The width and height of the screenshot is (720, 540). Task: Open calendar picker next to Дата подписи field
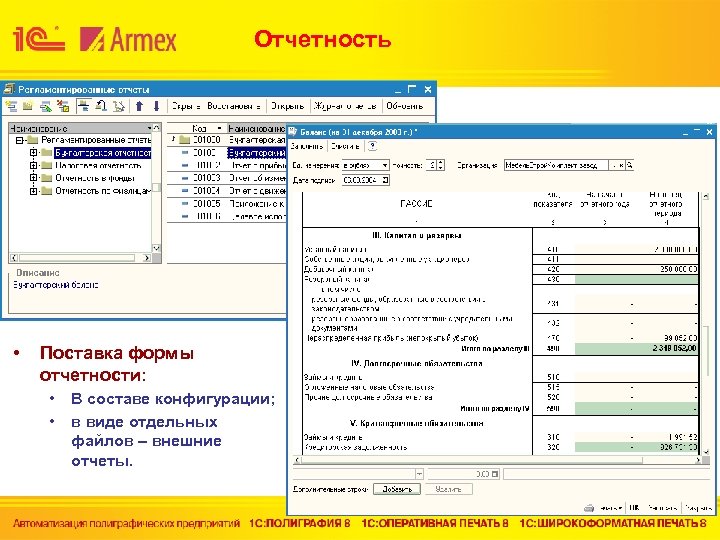pos(386,180)
